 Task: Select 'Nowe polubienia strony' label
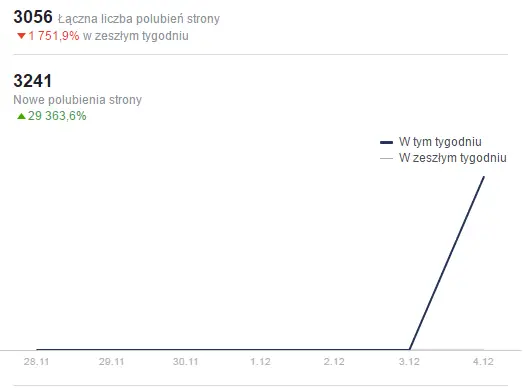pos(78,100)
